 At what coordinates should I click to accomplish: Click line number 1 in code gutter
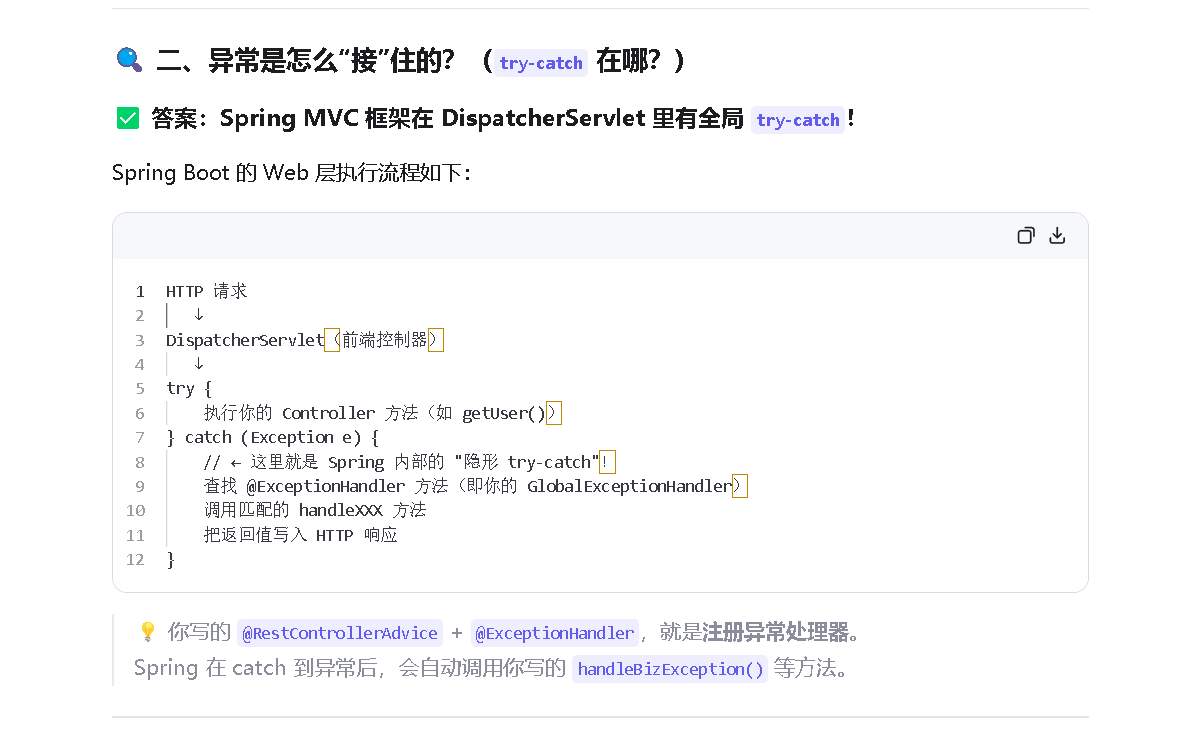pos(140,291)
